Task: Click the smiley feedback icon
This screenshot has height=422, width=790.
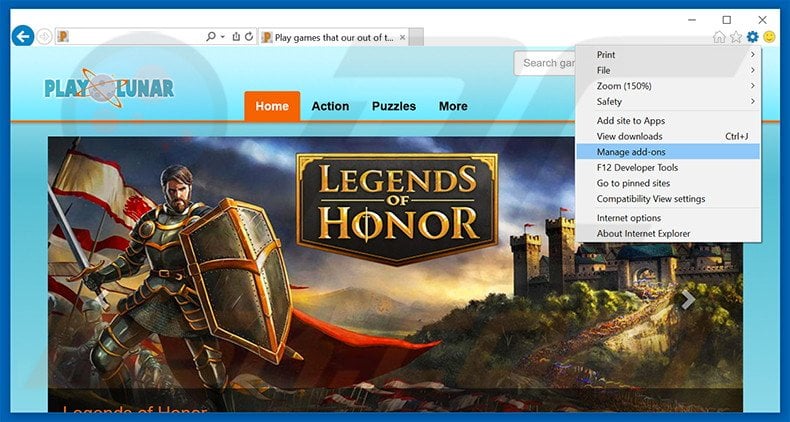Action: (769, 37)
